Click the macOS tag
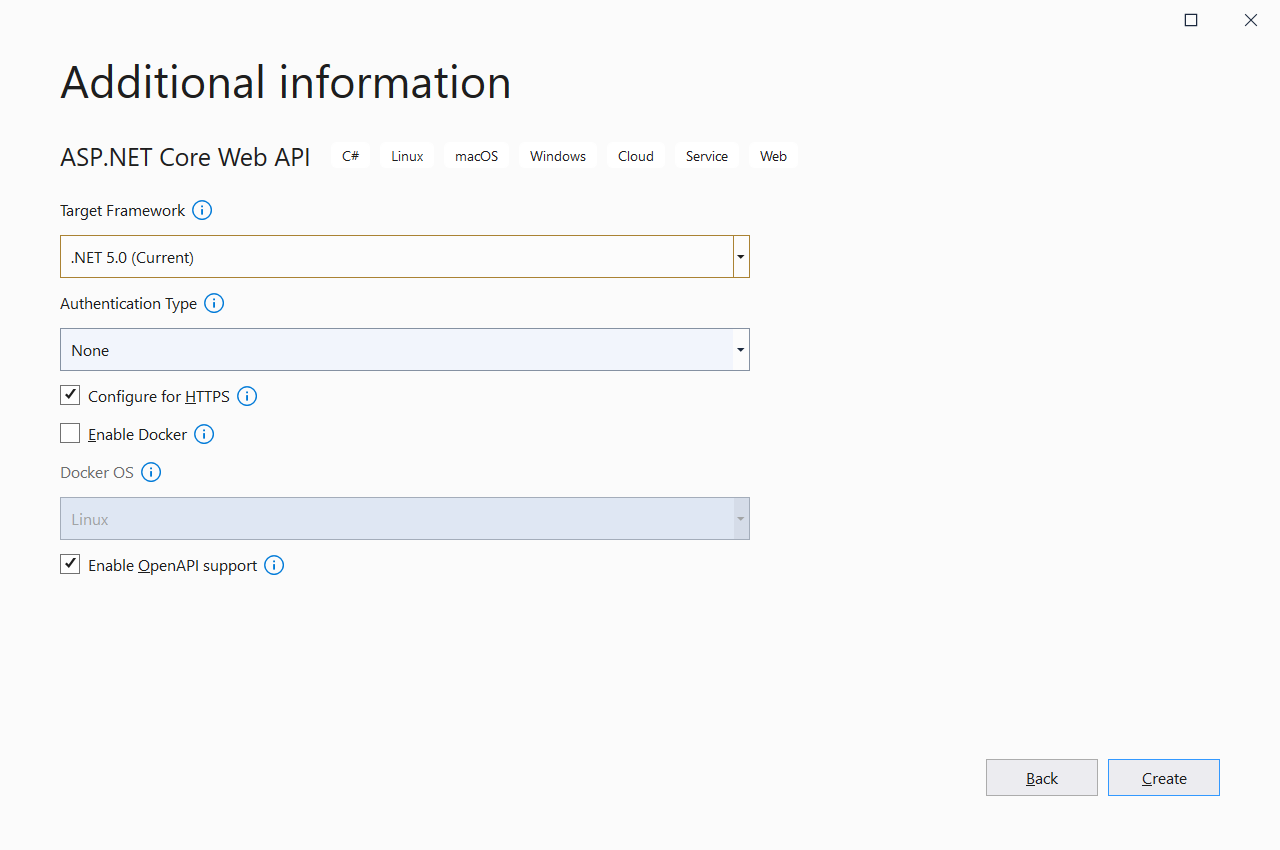This screenshot has width=1280, height=850. pyautogui.click(x=476, y=156)
